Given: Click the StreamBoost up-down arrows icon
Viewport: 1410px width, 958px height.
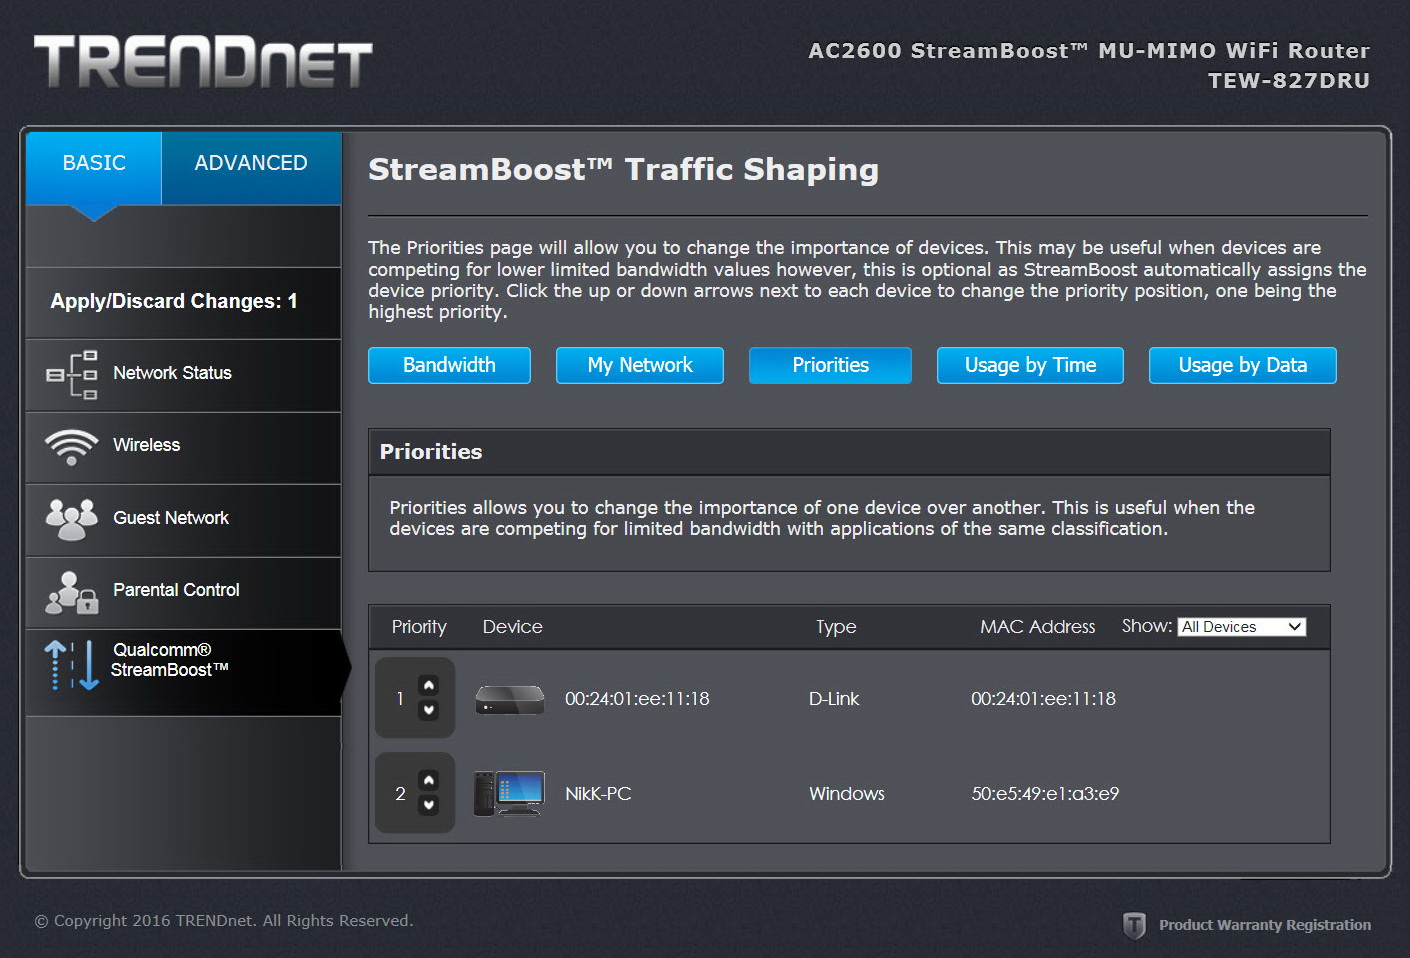Looking at the screenshot, I should pyautogui.click(x=72, y=665).
